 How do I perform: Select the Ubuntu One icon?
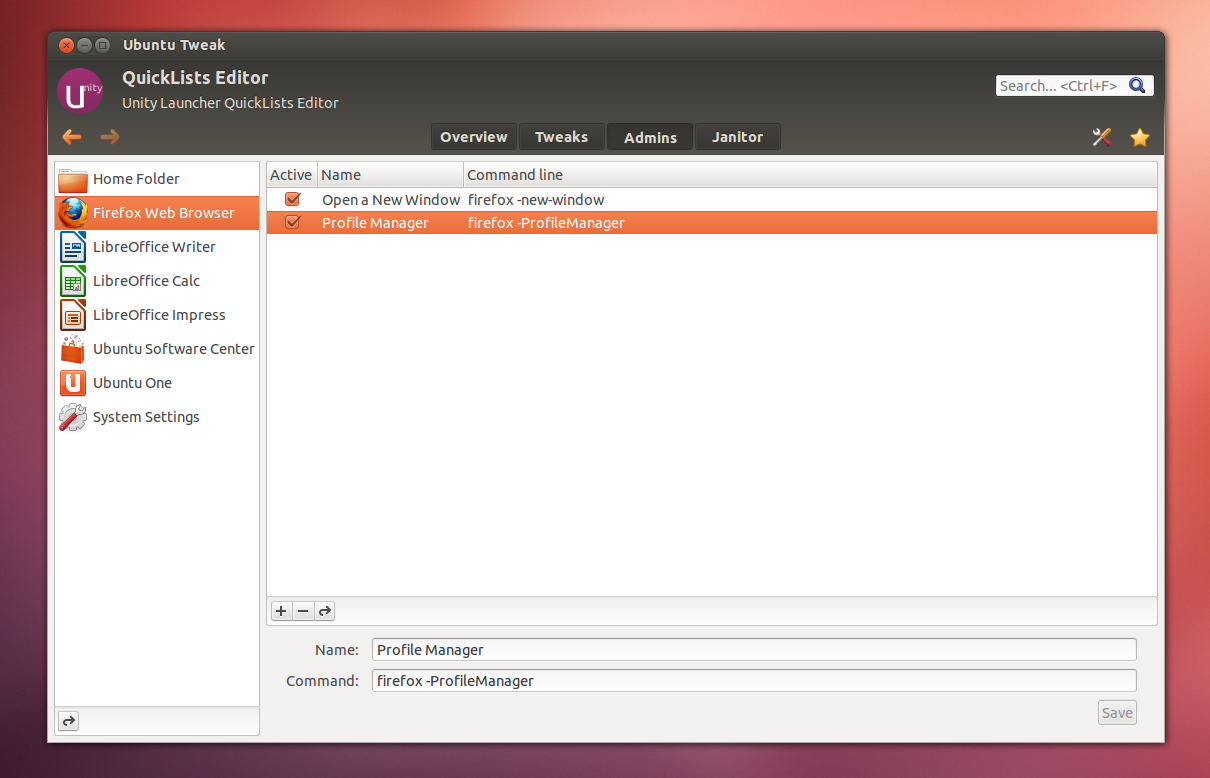pos(72,383)
